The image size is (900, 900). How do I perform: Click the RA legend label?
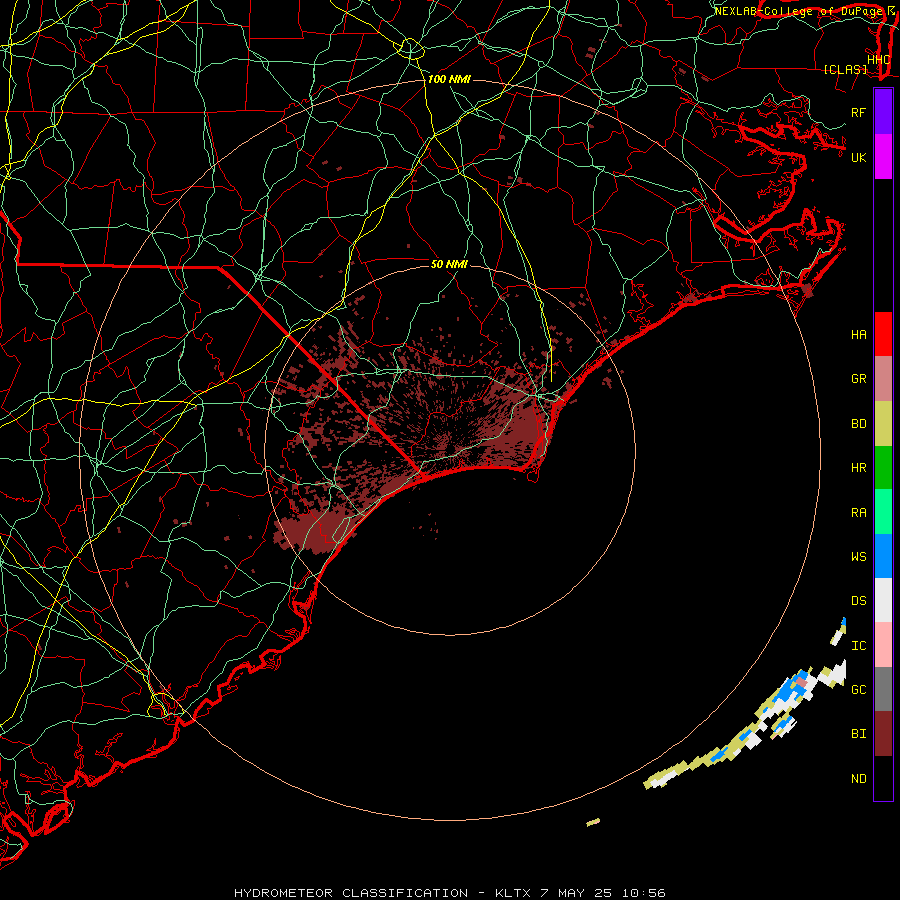coord(858,512)
